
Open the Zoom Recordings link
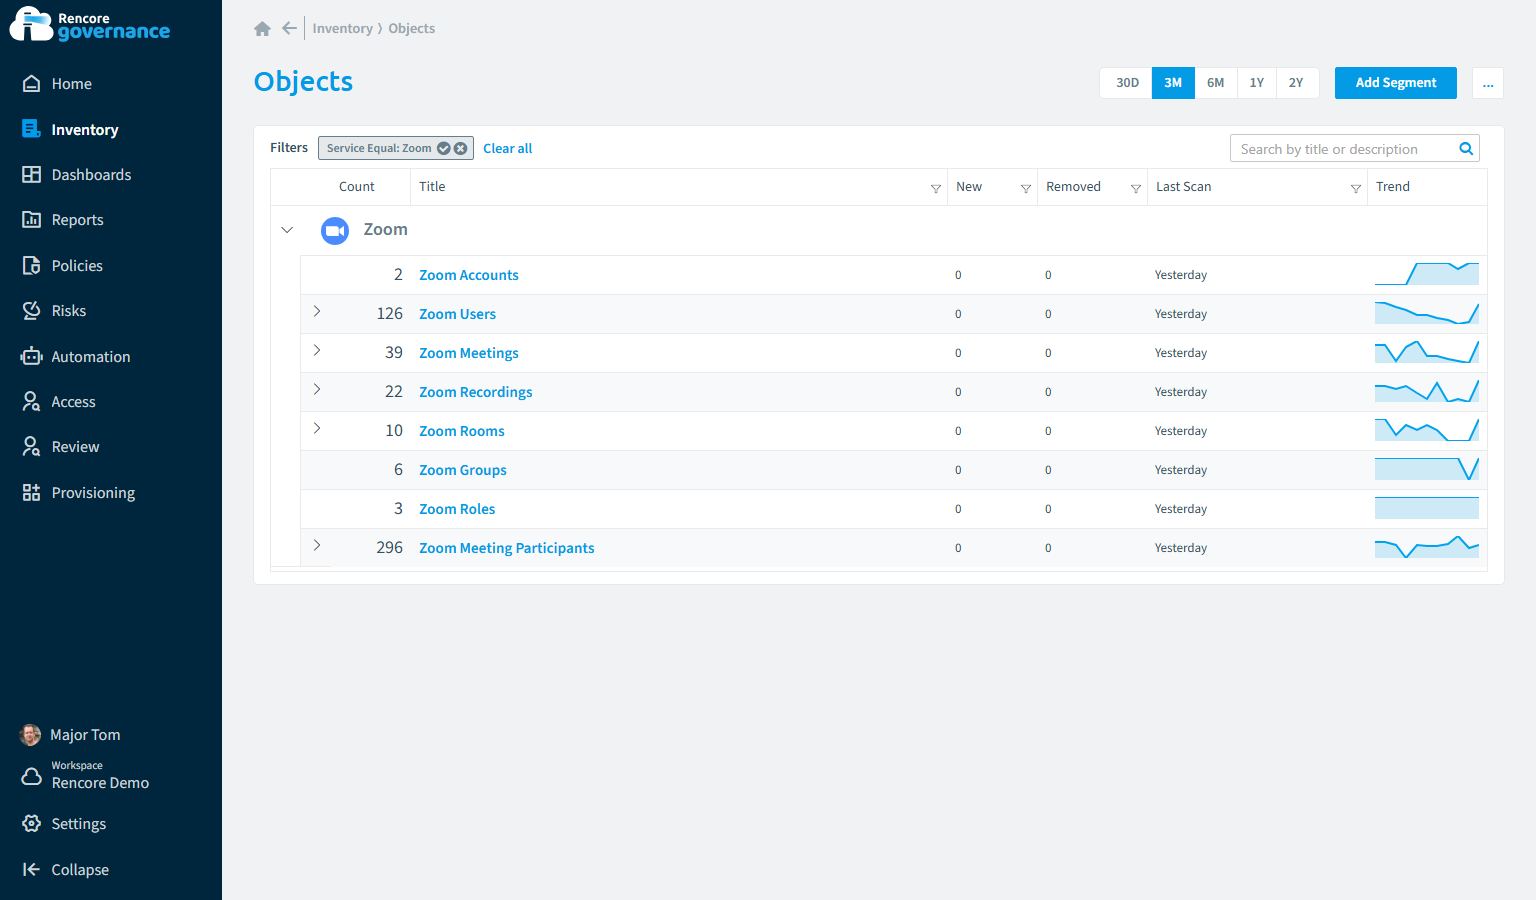click(476, 392)
